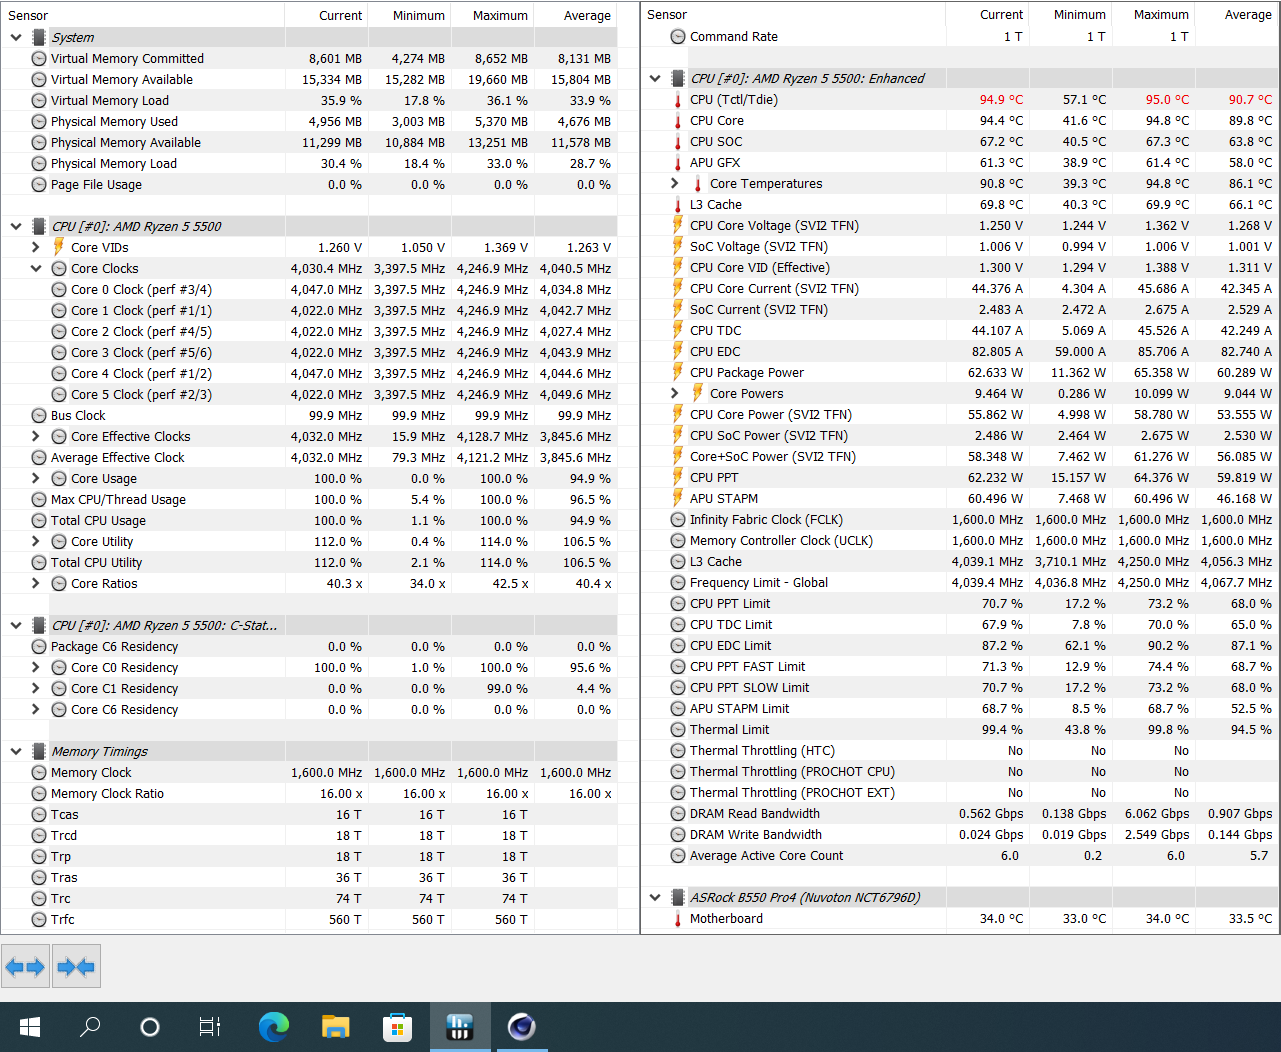Expand the Core C0 Residency row

(36, 667)
